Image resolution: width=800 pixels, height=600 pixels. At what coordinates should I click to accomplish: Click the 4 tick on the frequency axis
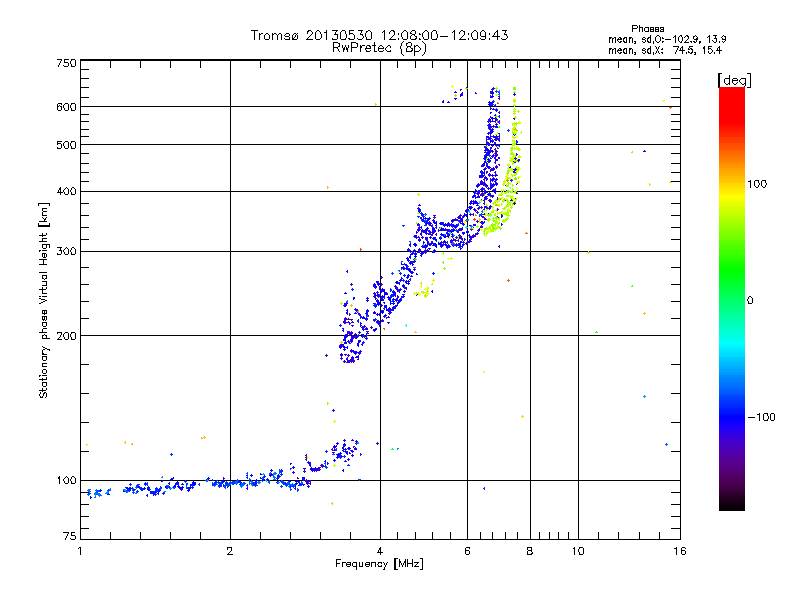(x=380, y=552)
